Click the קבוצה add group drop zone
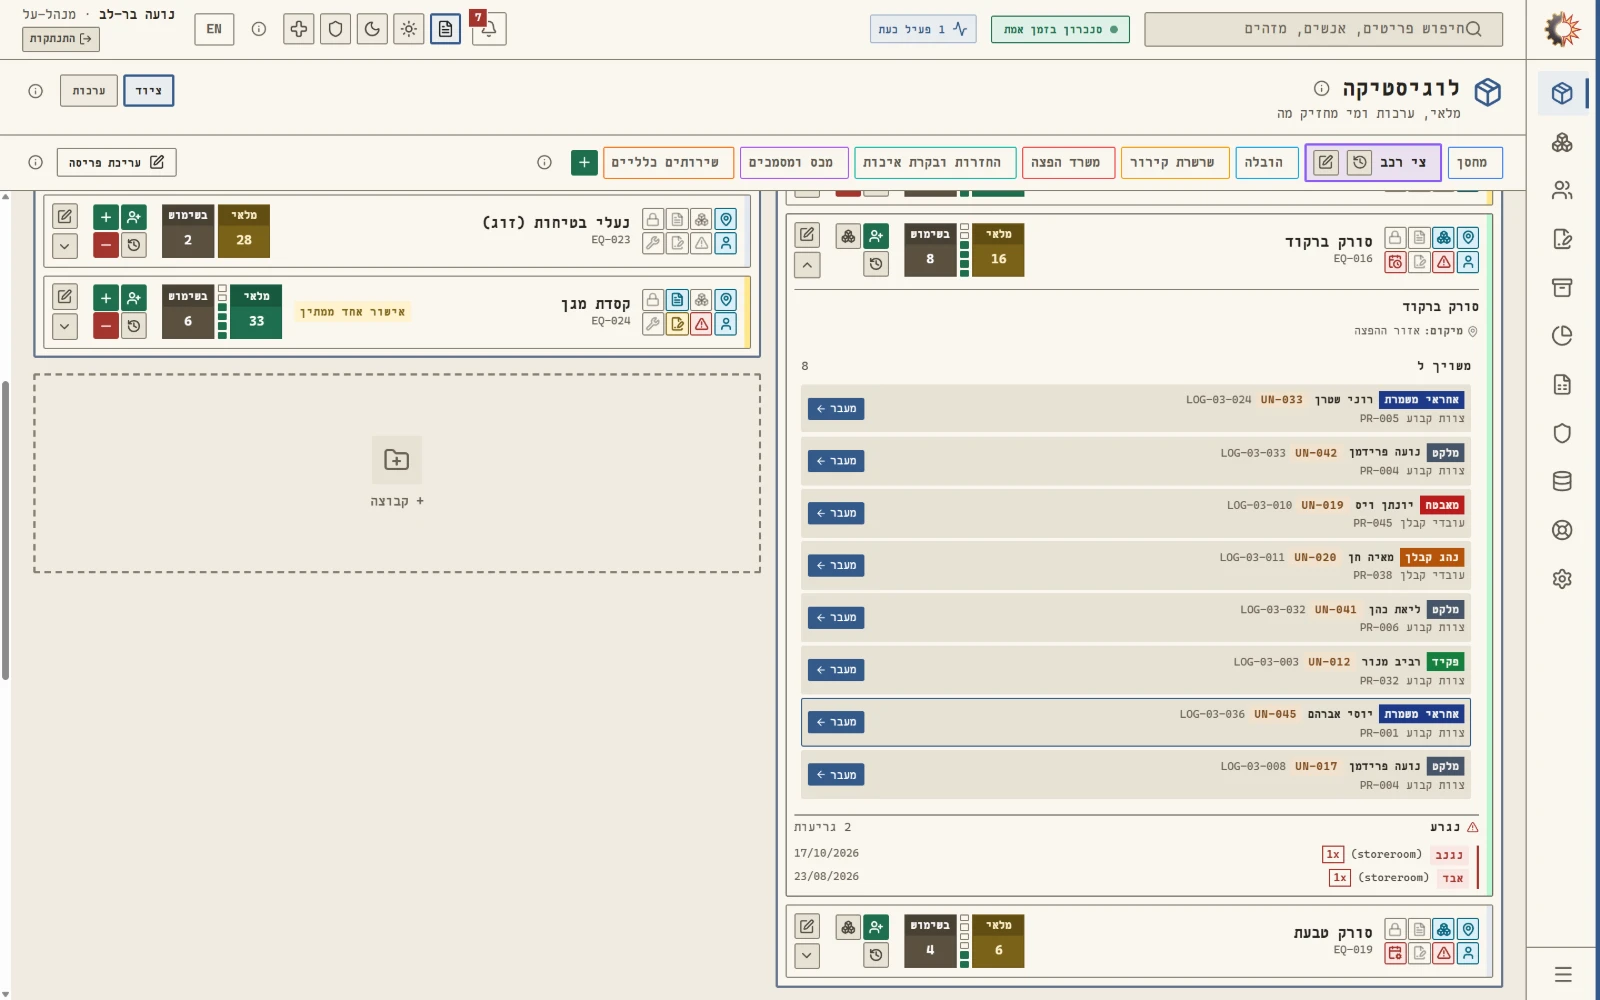The image size is (1600, 1000). (x=397, y=473)
